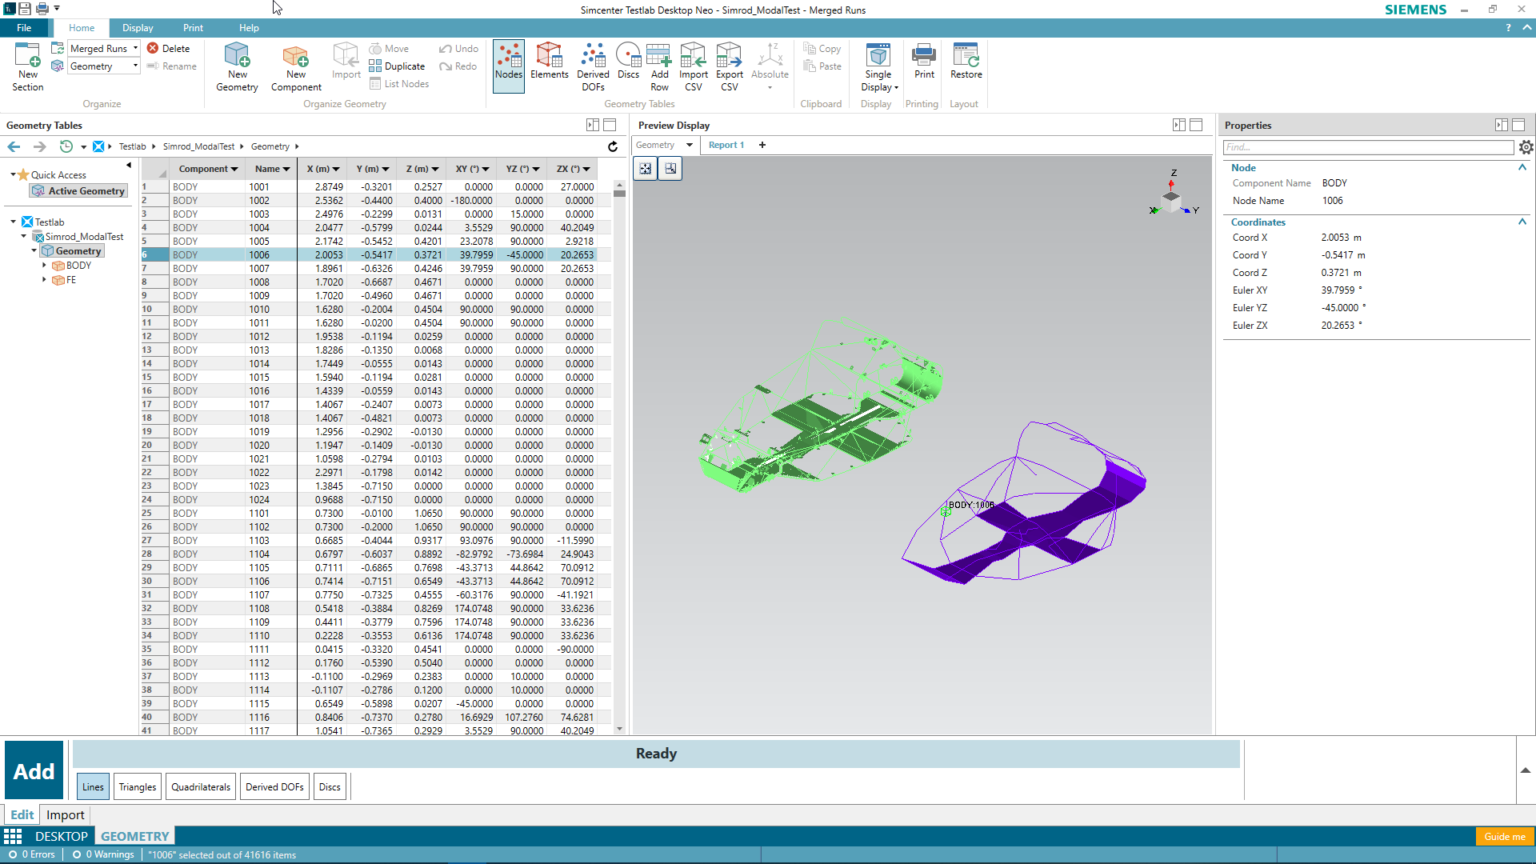The image size is (1536, 864).
Task: Open the Discs table
Action: (628, 65)
